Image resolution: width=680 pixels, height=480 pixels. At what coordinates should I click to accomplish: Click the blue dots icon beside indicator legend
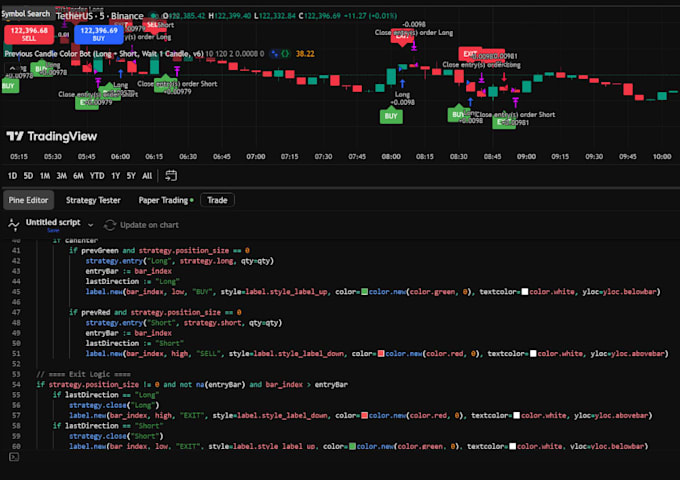(x=274, y=54)
